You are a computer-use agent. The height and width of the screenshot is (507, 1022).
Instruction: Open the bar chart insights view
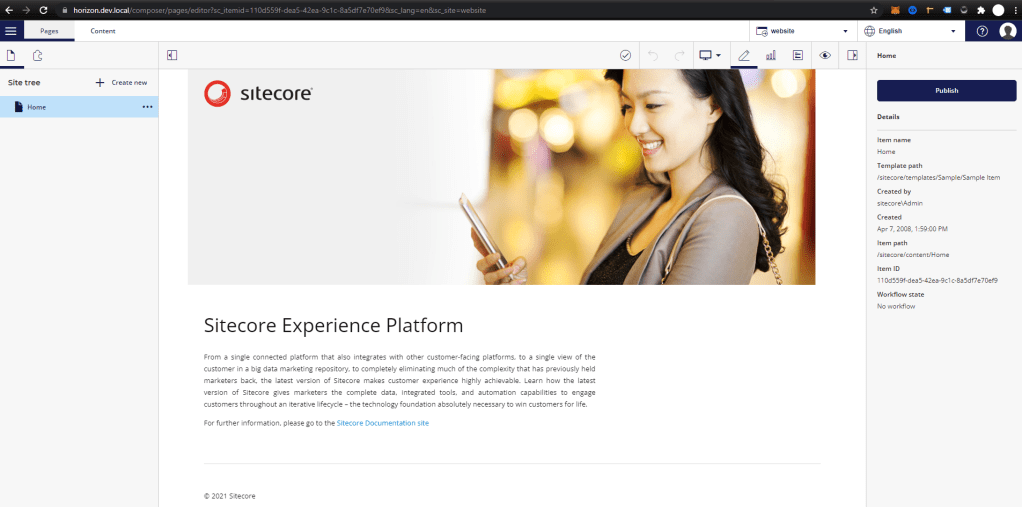(771, 55)
